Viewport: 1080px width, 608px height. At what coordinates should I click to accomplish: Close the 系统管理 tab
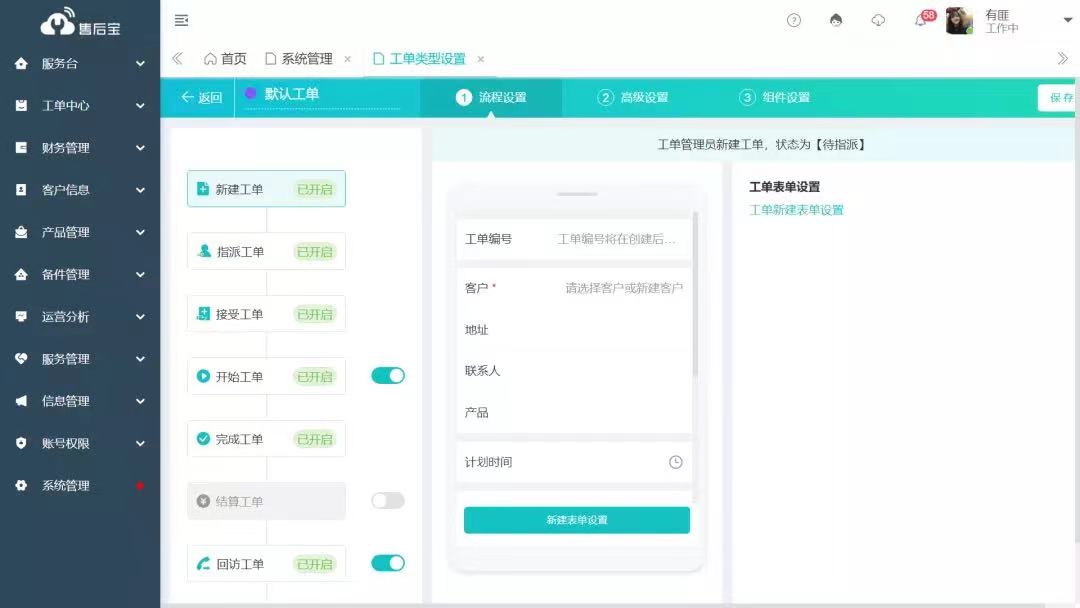coord(347,59)
